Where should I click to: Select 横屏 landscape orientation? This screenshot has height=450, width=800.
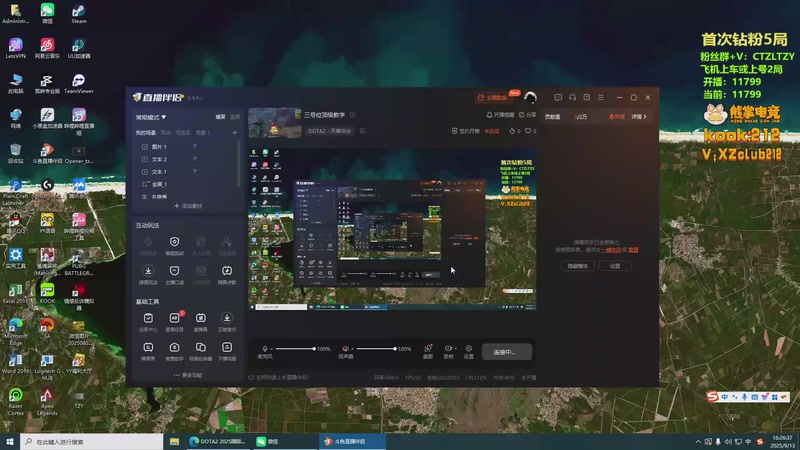[x=220, y=117]
